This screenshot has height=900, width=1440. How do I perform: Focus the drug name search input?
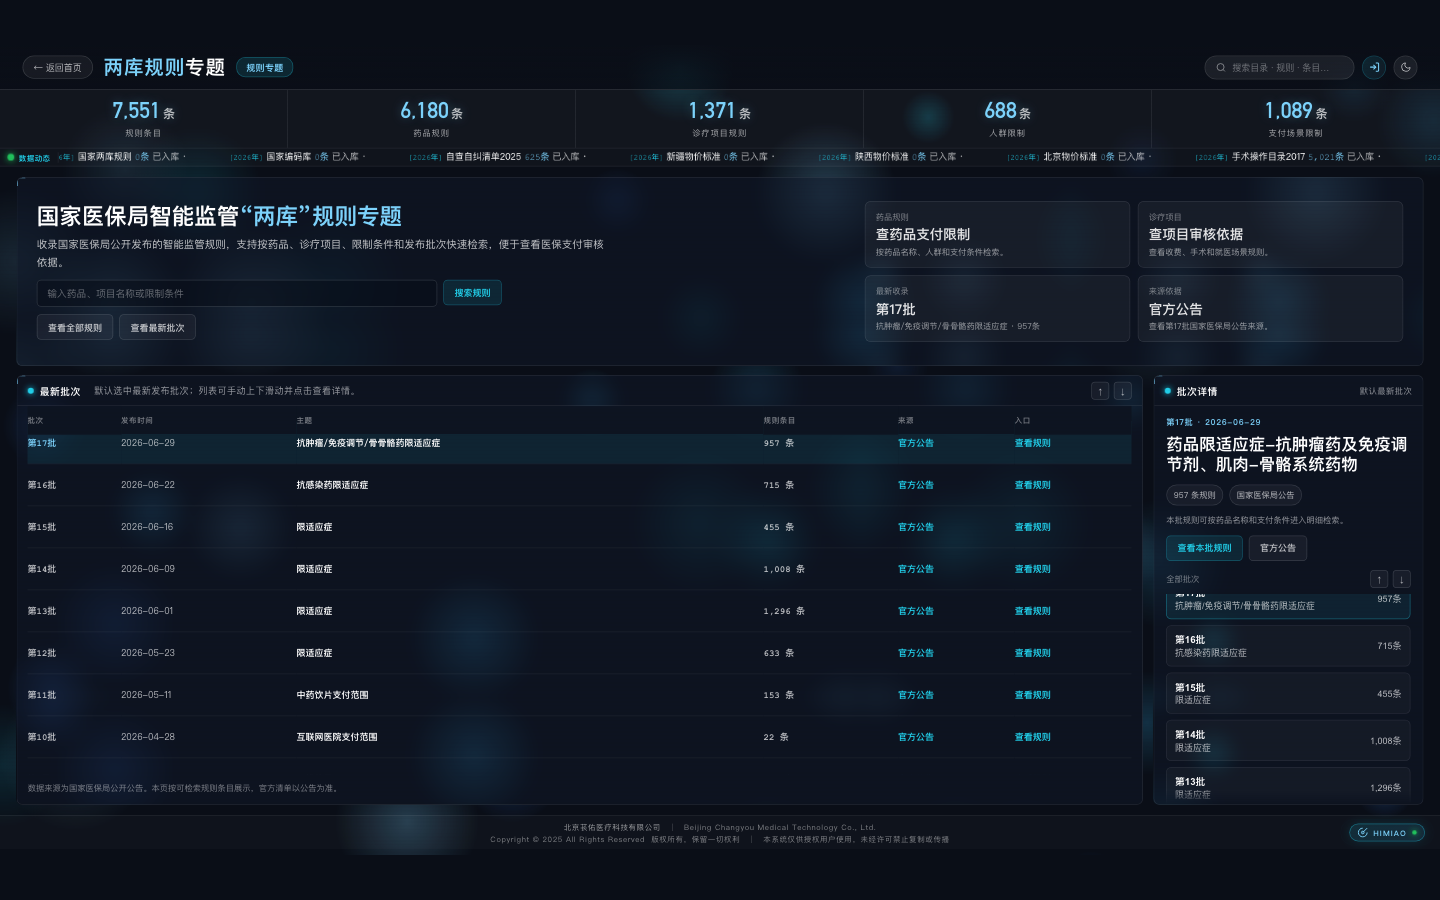pos(237,293)
